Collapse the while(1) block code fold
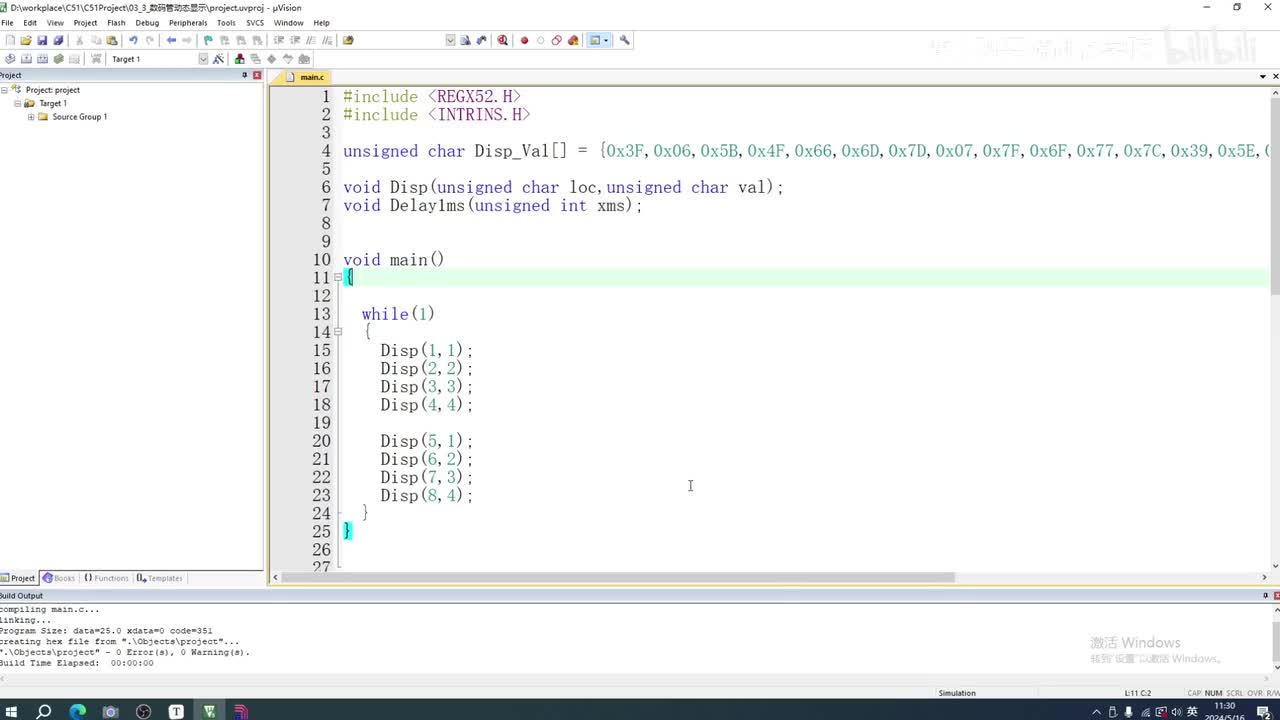Viewport: 1280px width, 720px height. pyautogui.click(x=338, y=332)
